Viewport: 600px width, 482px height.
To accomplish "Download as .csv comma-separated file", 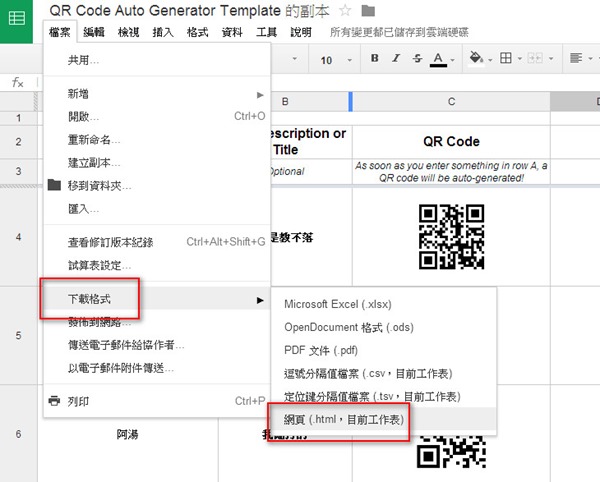I will tap(384, 373).
